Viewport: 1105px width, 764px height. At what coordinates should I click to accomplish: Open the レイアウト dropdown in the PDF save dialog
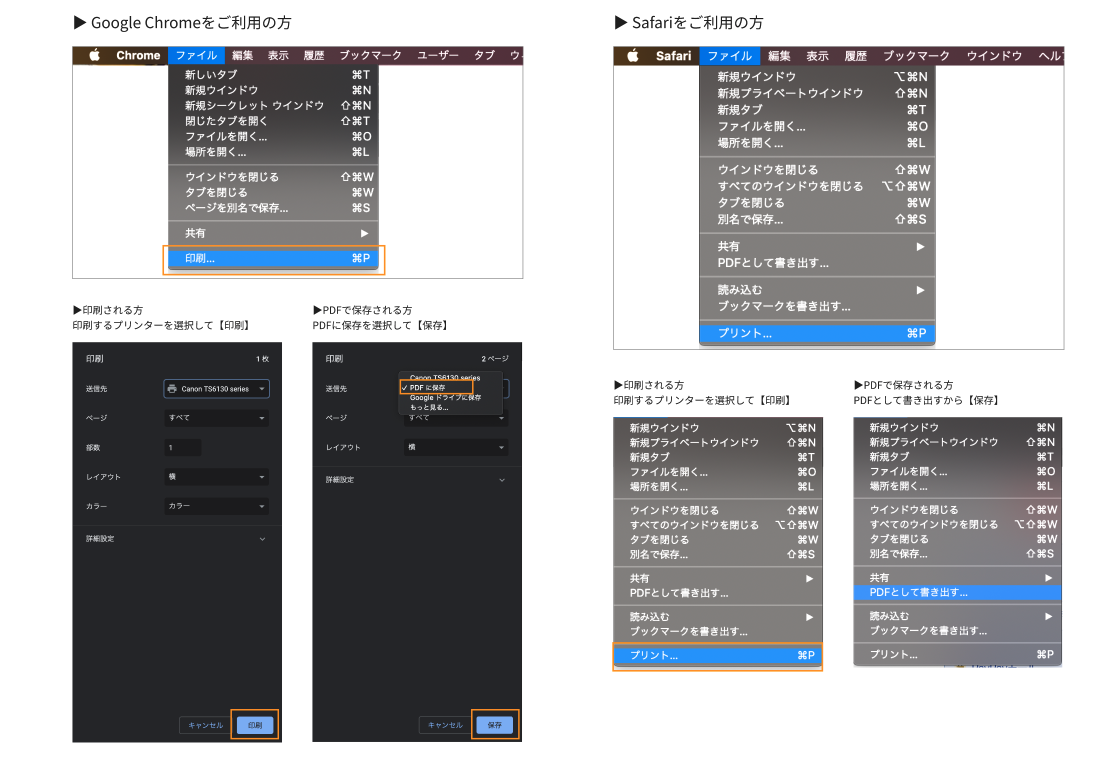click(x=456, y=448)
